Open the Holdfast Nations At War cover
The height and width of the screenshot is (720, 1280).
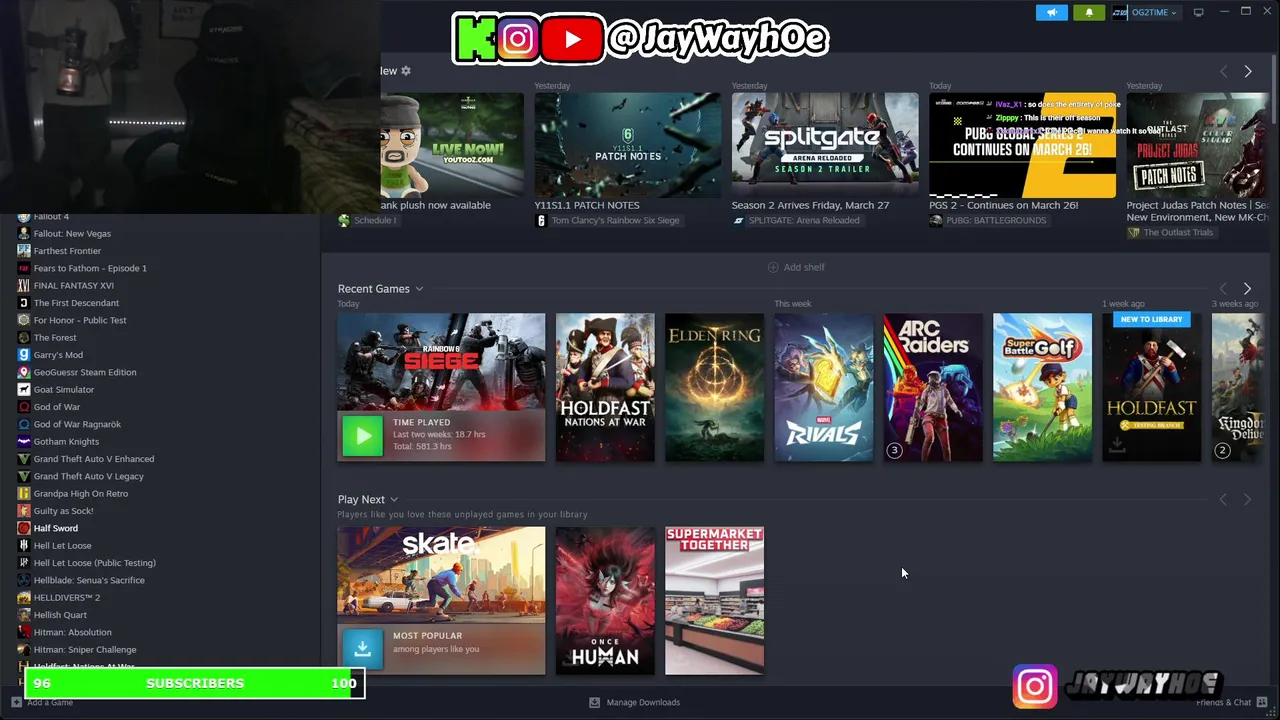click(x=605, y=387)
